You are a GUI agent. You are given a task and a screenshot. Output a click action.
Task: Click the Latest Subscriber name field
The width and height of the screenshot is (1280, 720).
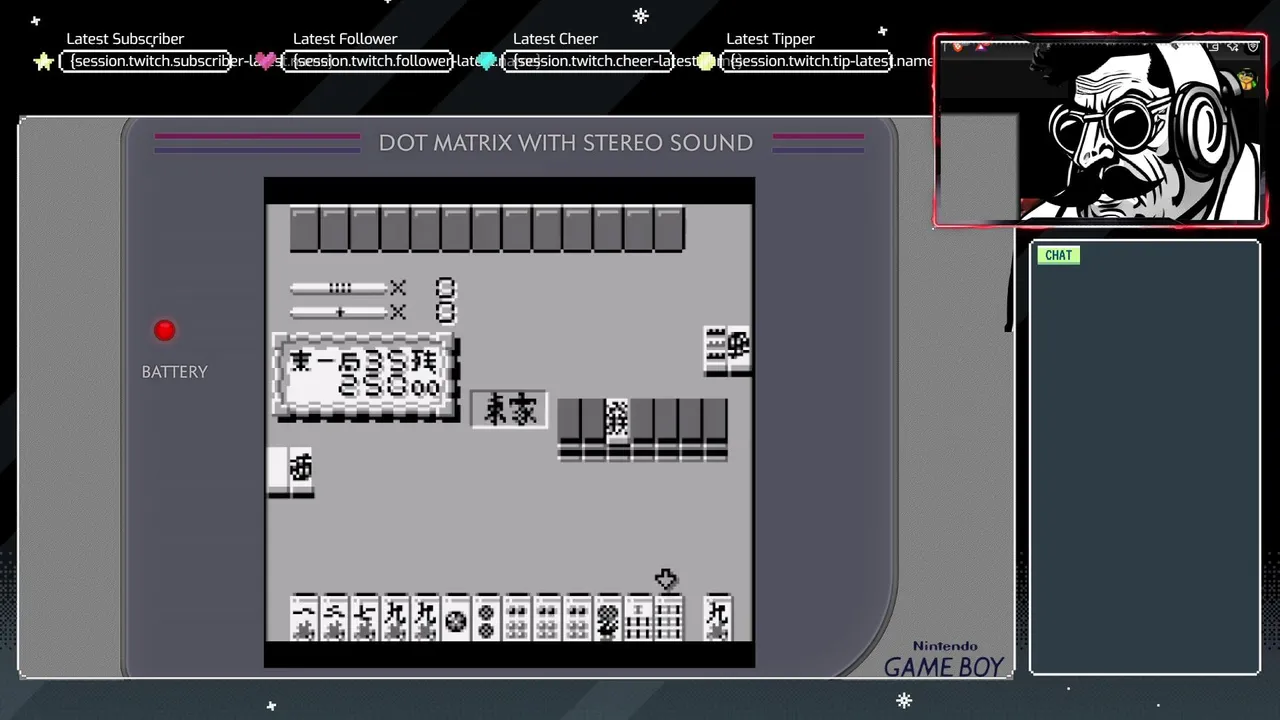[x=146, y=61]
